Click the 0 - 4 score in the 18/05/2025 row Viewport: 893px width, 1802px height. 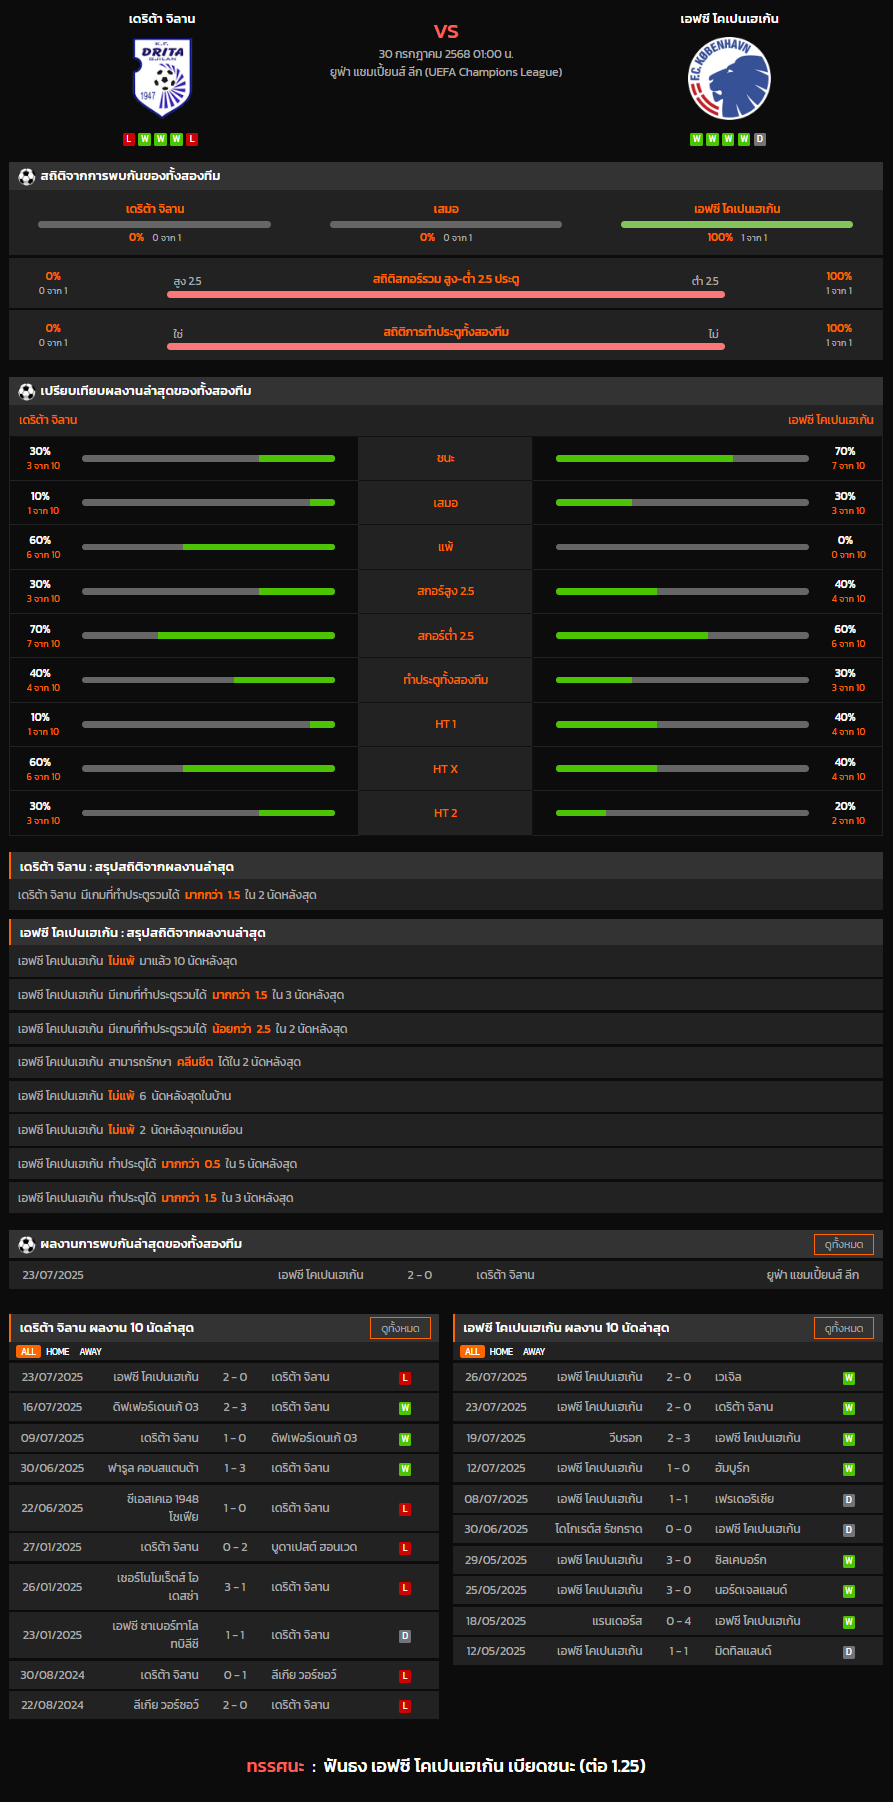679,1621
